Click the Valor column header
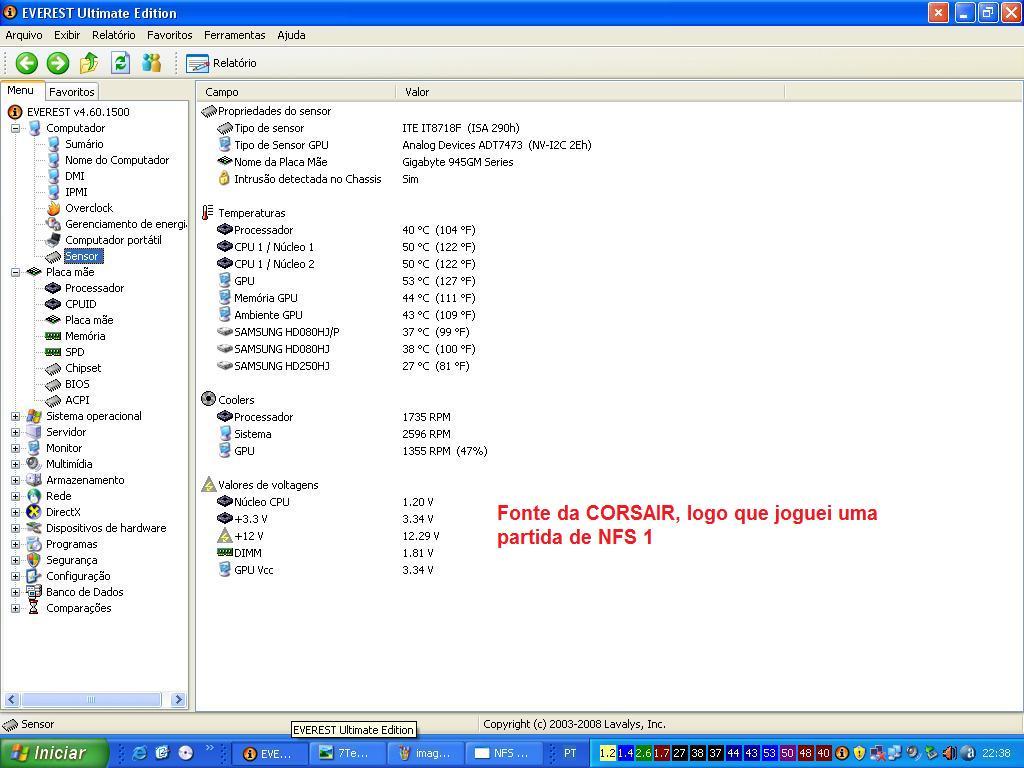 tap(417, 92)
